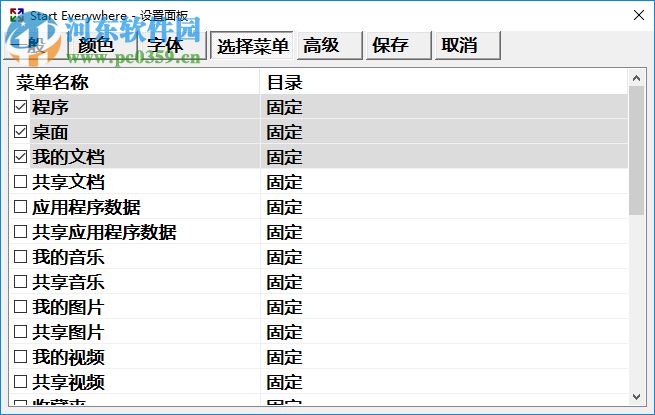Sort by 菜单名称 column header
This screenshot has width=655, height=415.
pyautogui.click(x=135, y=82)
